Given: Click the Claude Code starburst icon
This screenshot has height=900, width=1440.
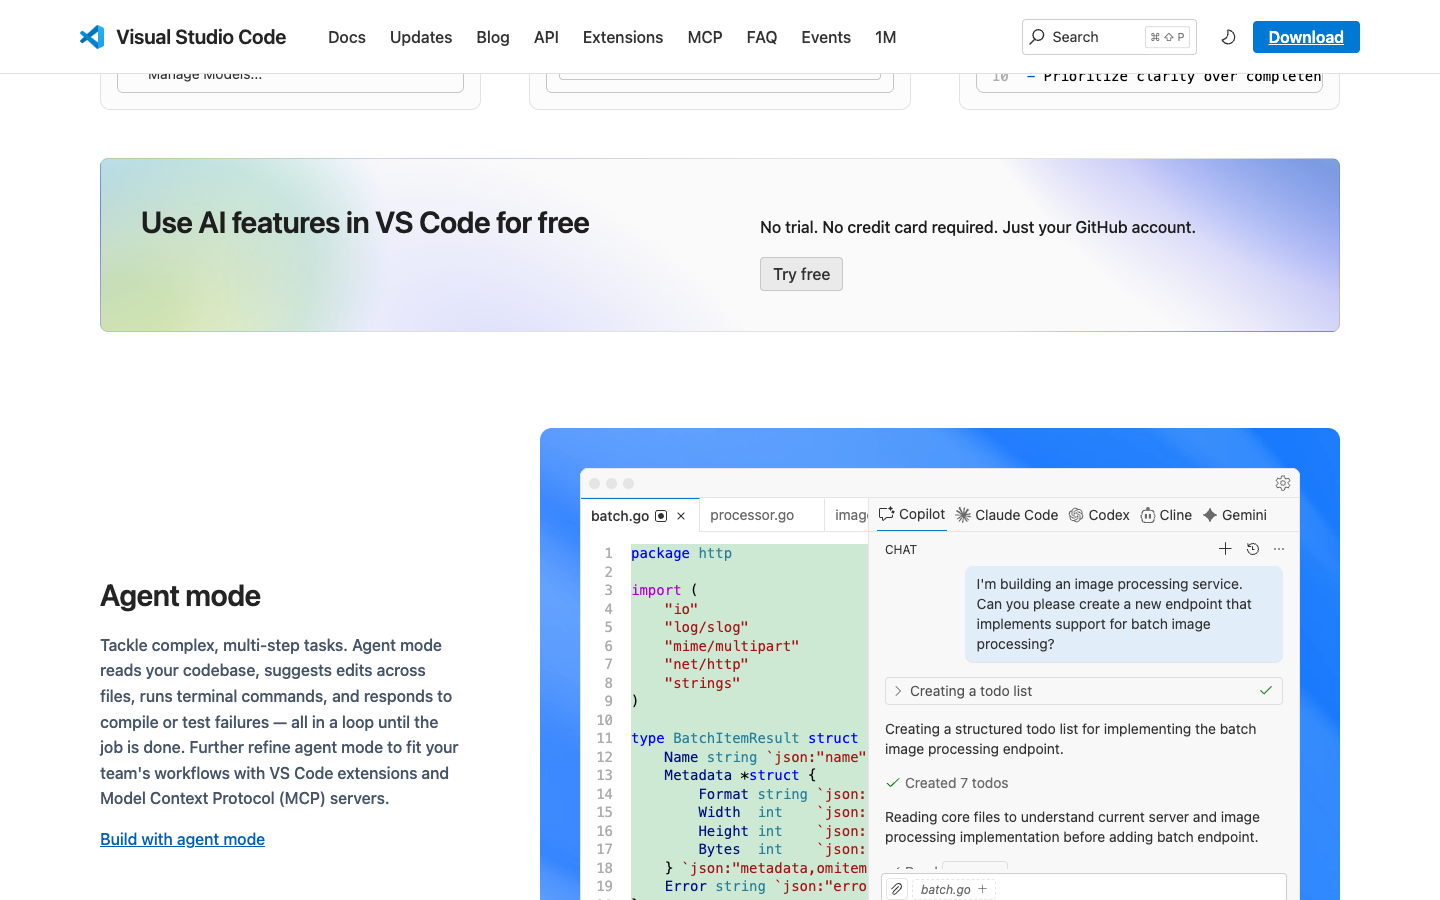Looking at the screenshot, I should (963, 515).
